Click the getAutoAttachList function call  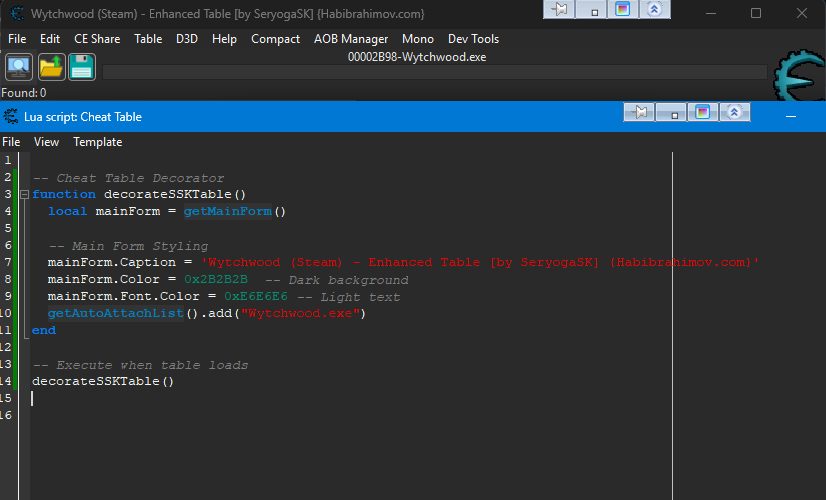point(115,313)
